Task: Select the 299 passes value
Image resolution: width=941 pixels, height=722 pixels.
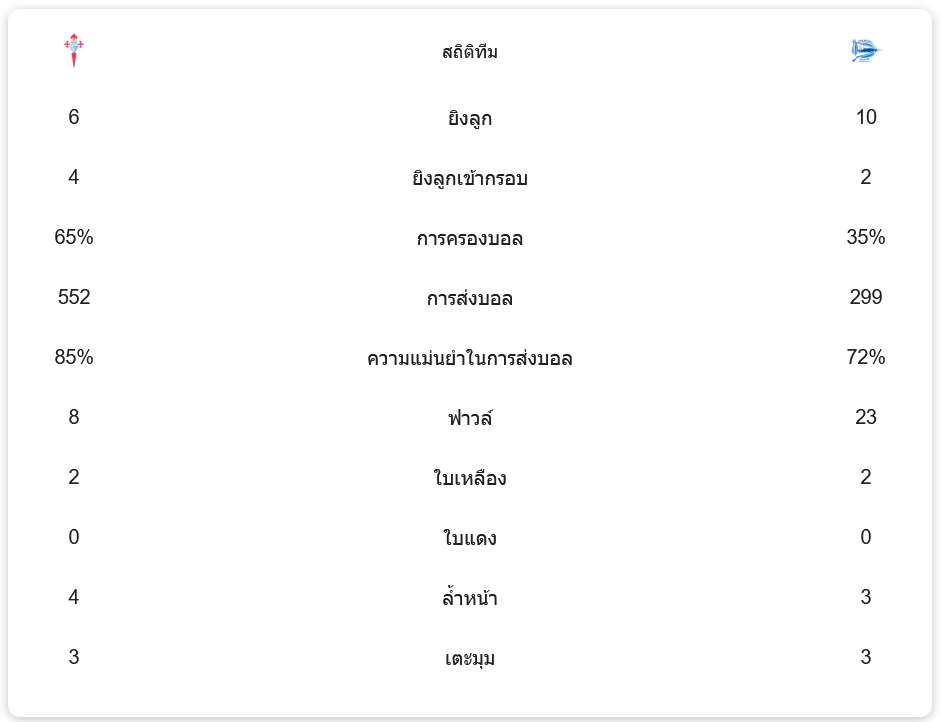Action: pos(866,297)
